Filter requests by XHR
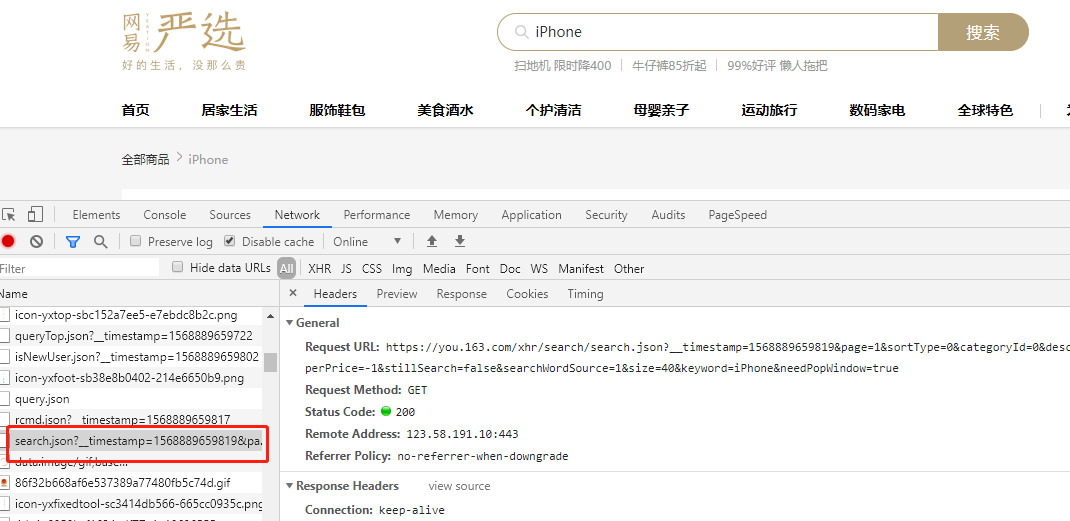 pos(319,269)
